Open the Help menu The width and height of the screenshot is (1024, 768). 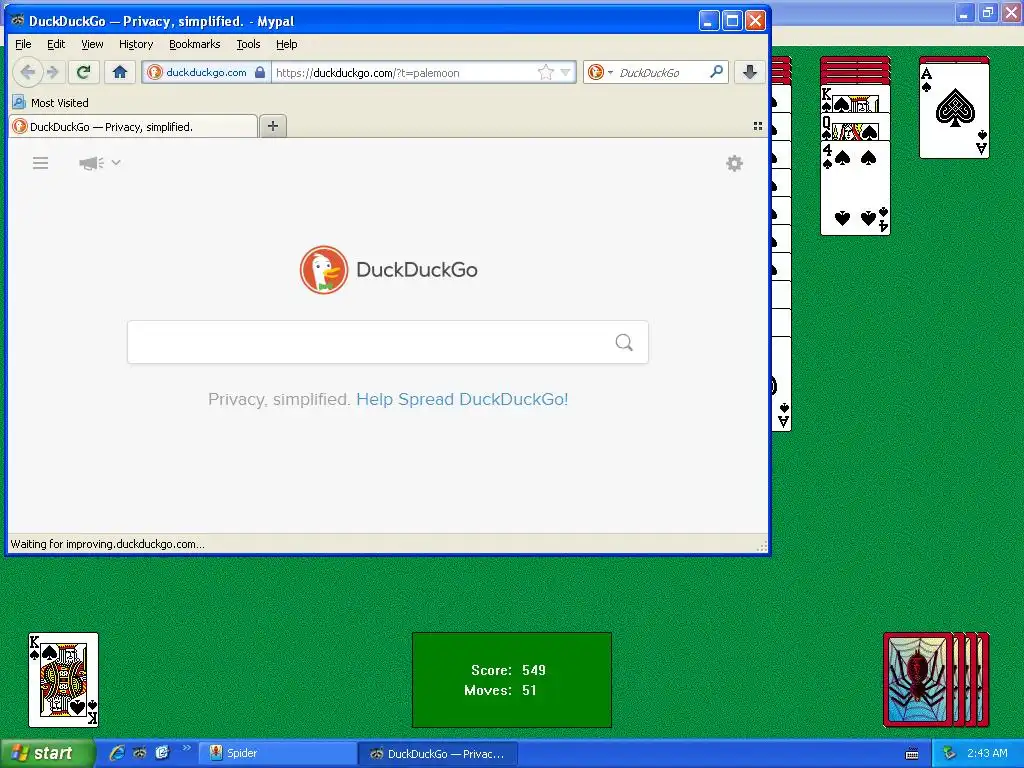286,44
